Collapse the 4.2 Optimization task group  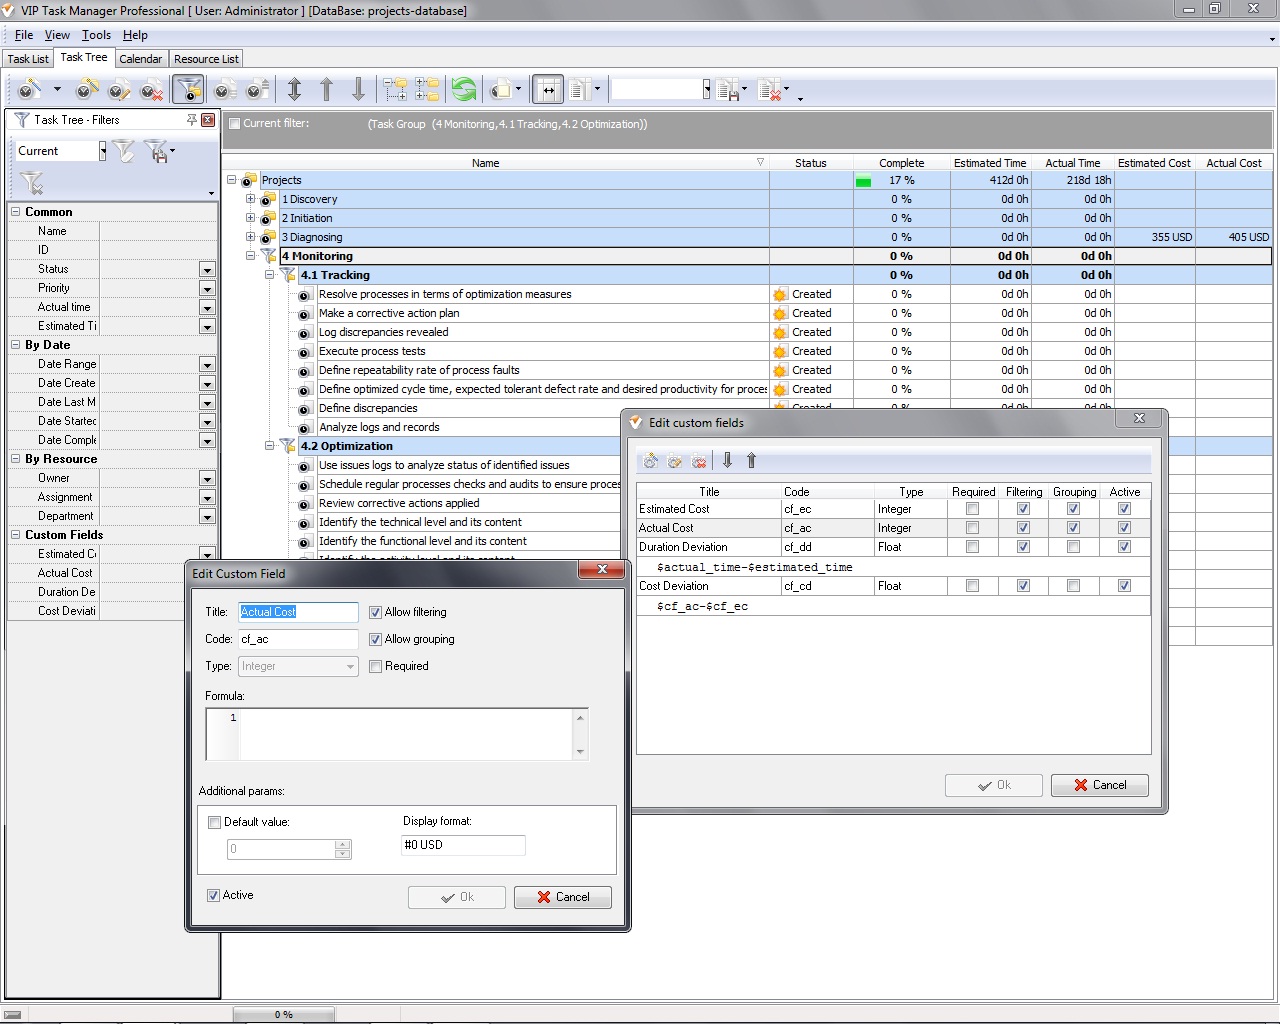[269, 446]
